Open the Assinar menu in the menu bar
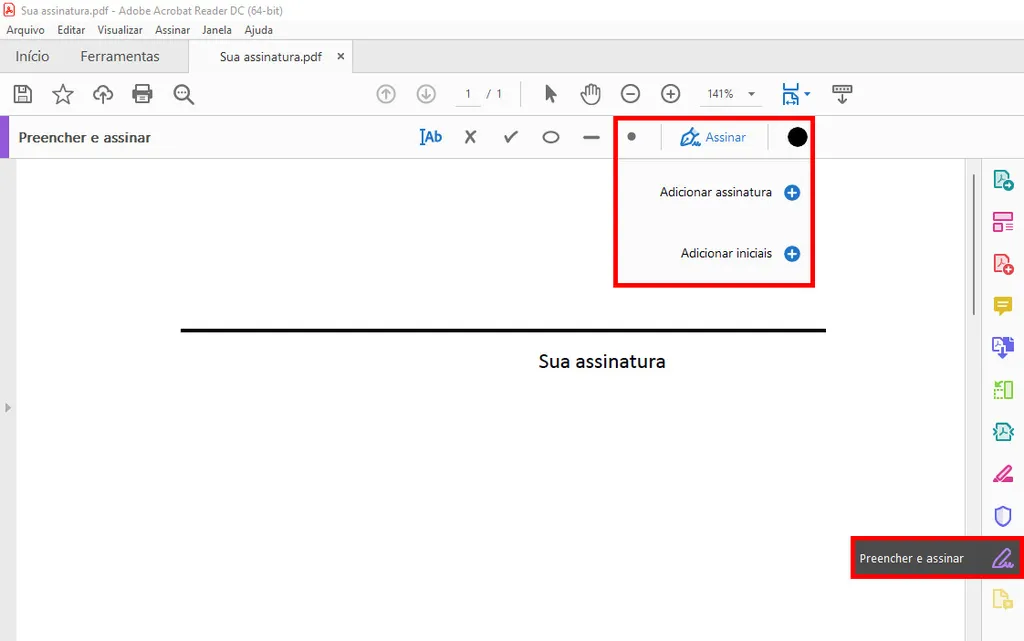The width and height of the screenshot is (1024, 641). point(172,30)
